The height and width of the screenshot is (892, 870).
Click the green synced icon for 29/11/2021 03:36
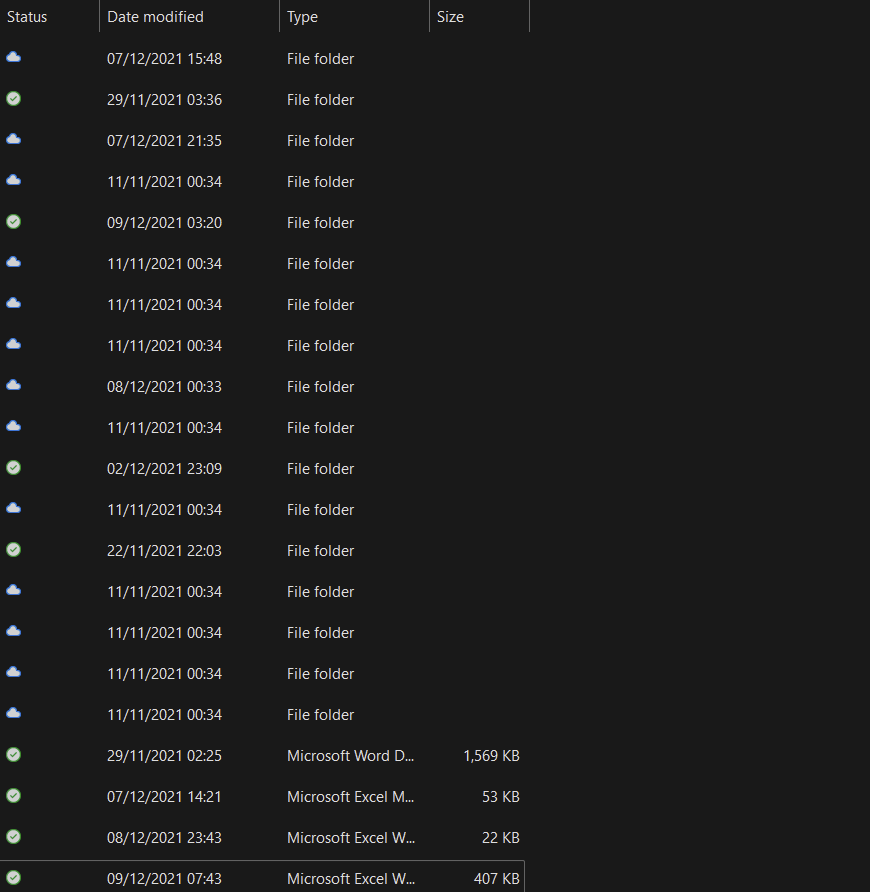click(x=14, y=99)
